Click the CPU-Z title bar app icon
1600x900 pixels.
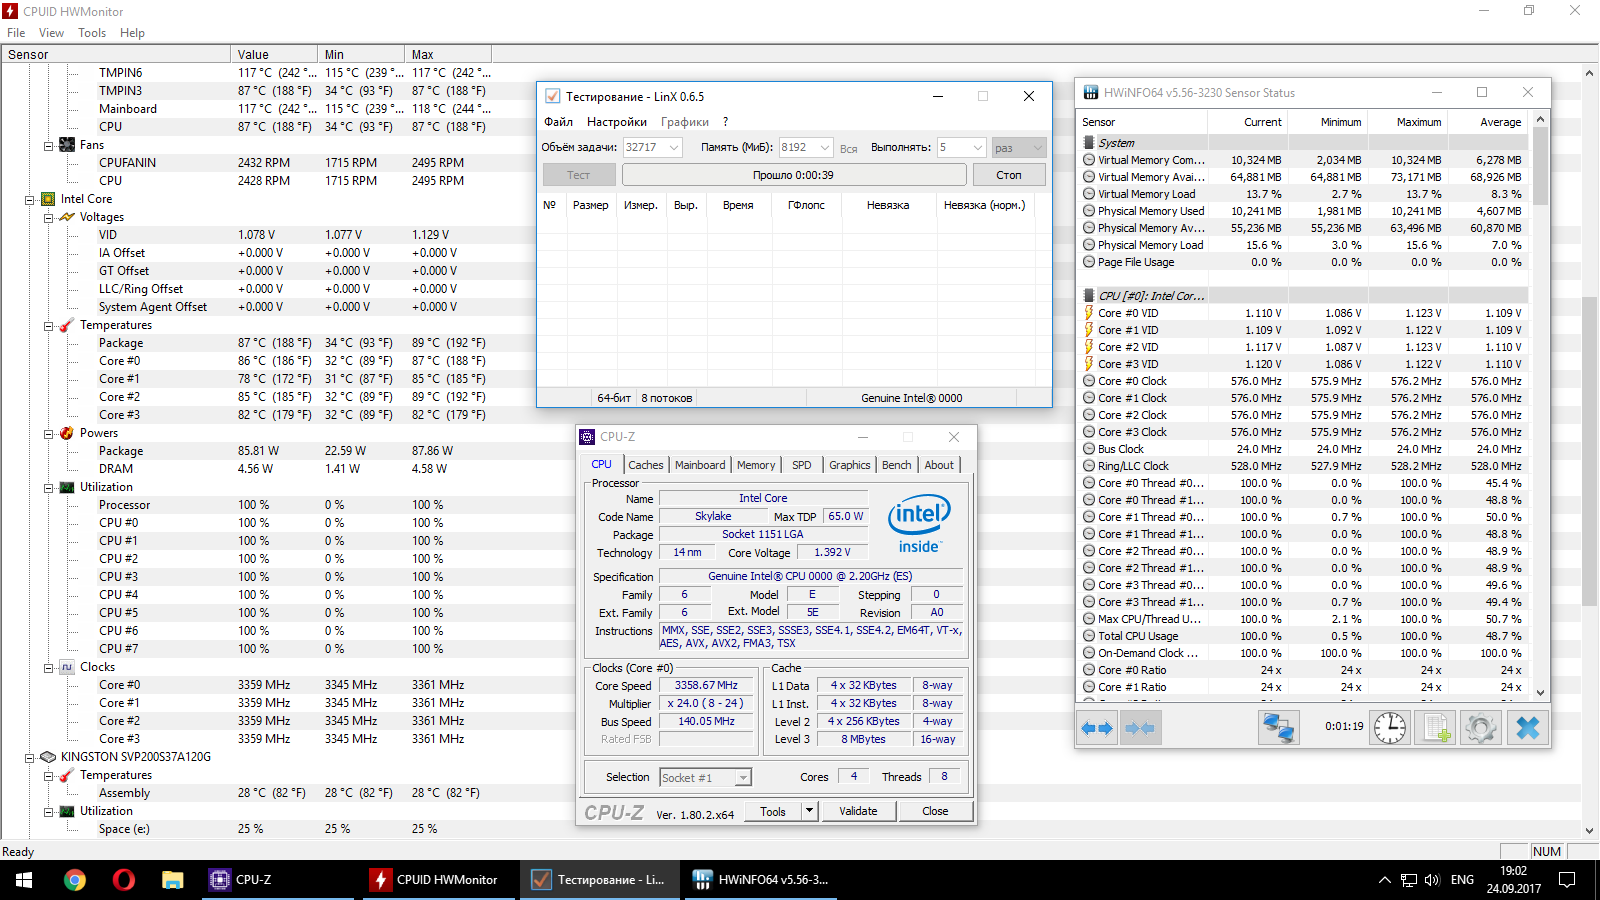click(x=588, y=437)
